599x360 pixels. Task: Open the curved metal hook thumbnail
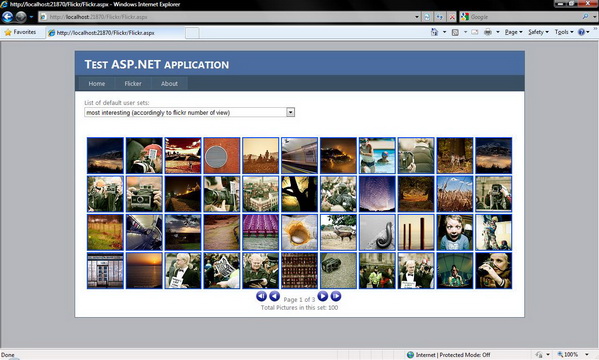(377, 232)
